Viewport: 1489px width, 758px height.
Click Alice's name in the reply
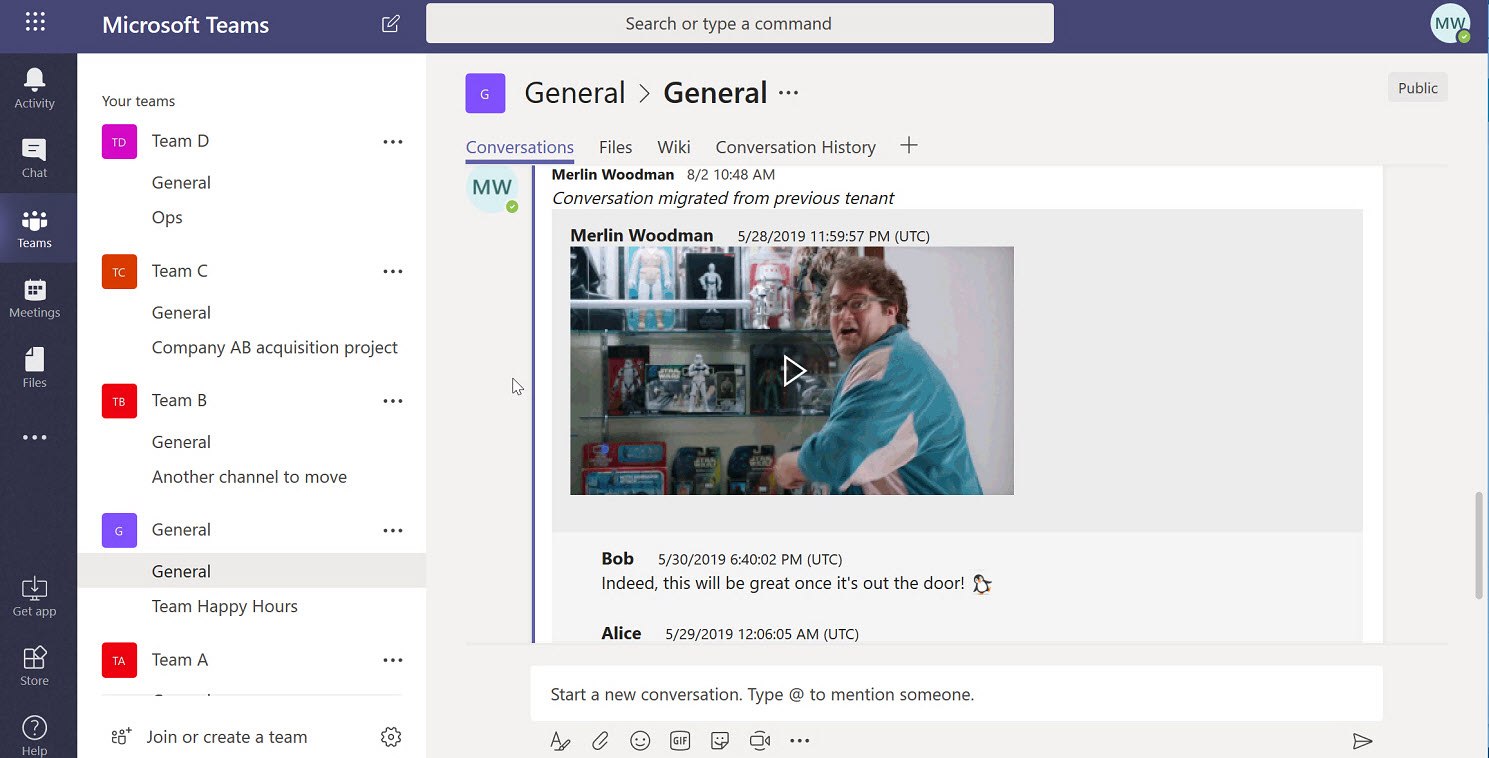click(621, 633)
